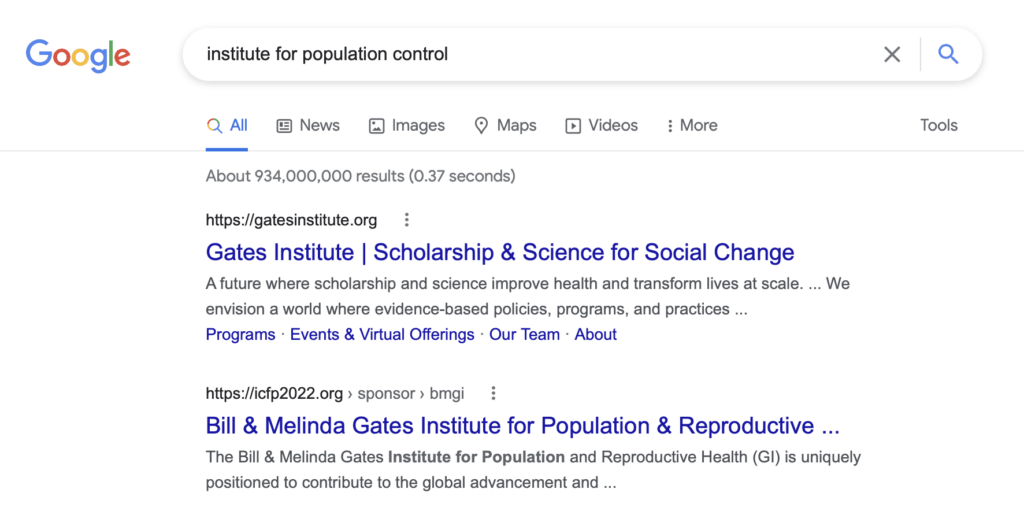Open the Tools filter options

pyautogui.click(x=938, y=125)
